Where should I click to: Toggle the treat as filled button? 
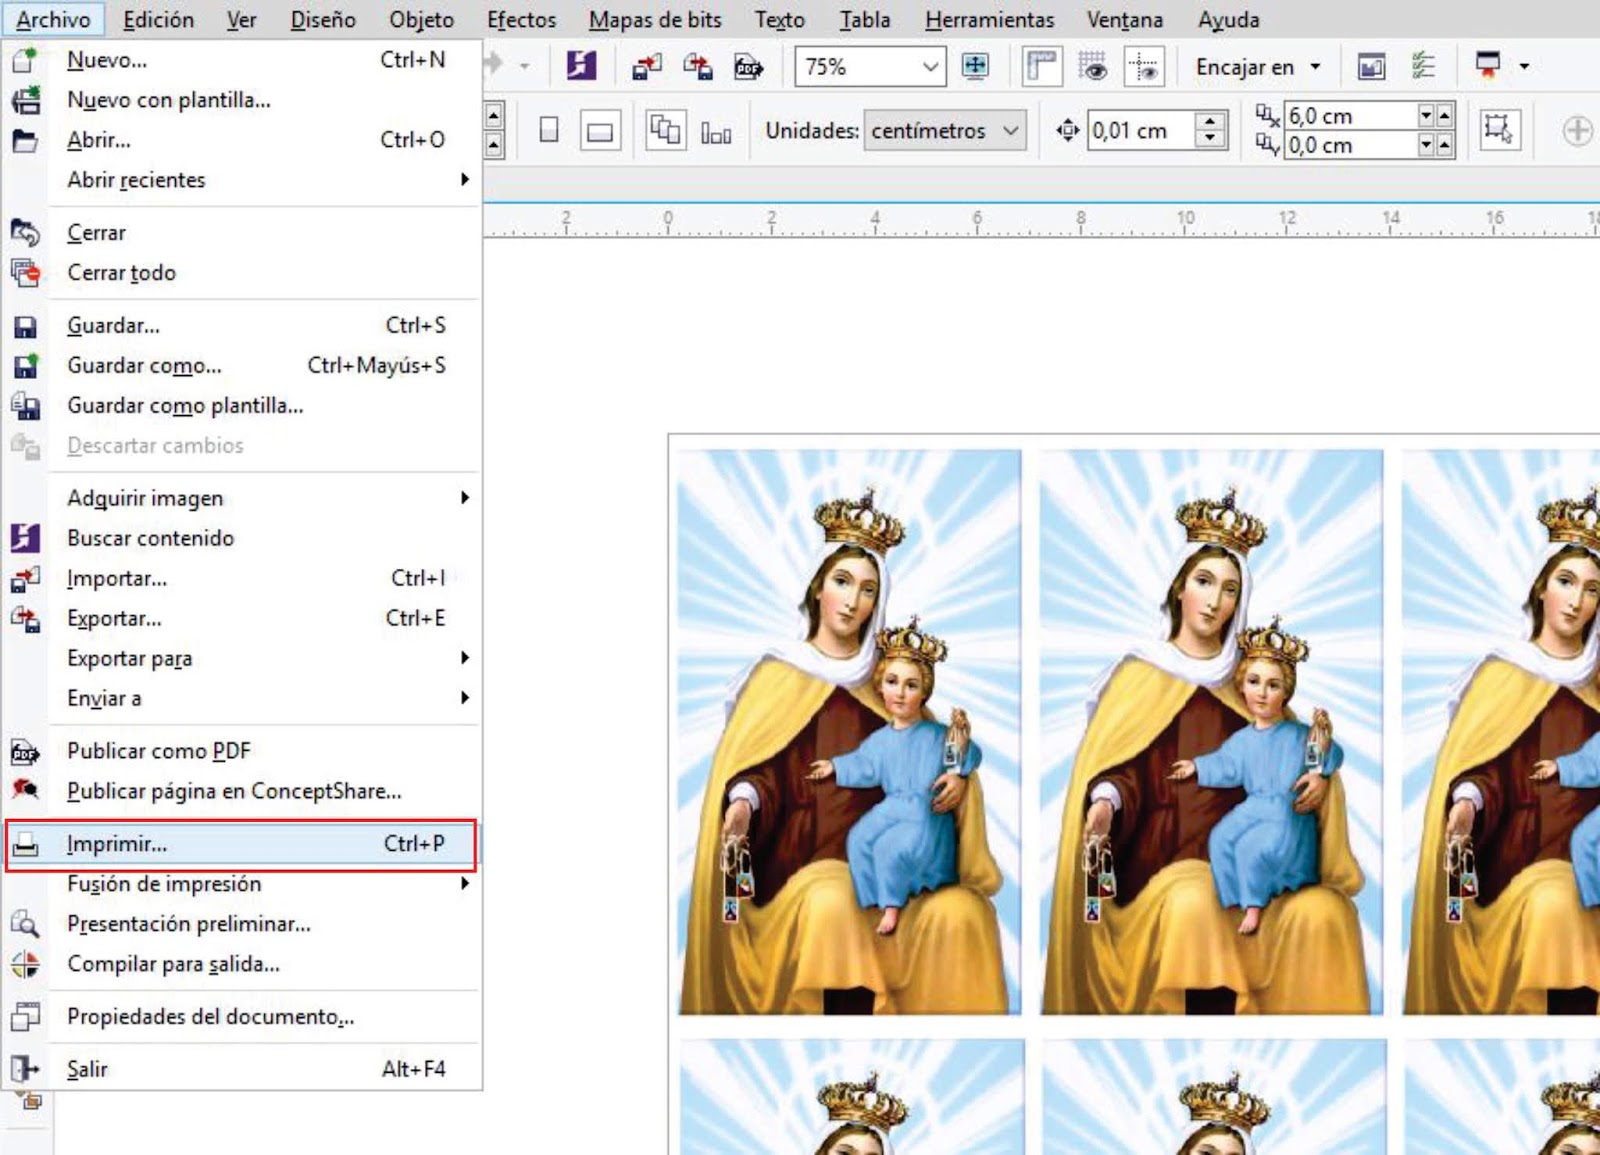click(x=1498, y=130)
